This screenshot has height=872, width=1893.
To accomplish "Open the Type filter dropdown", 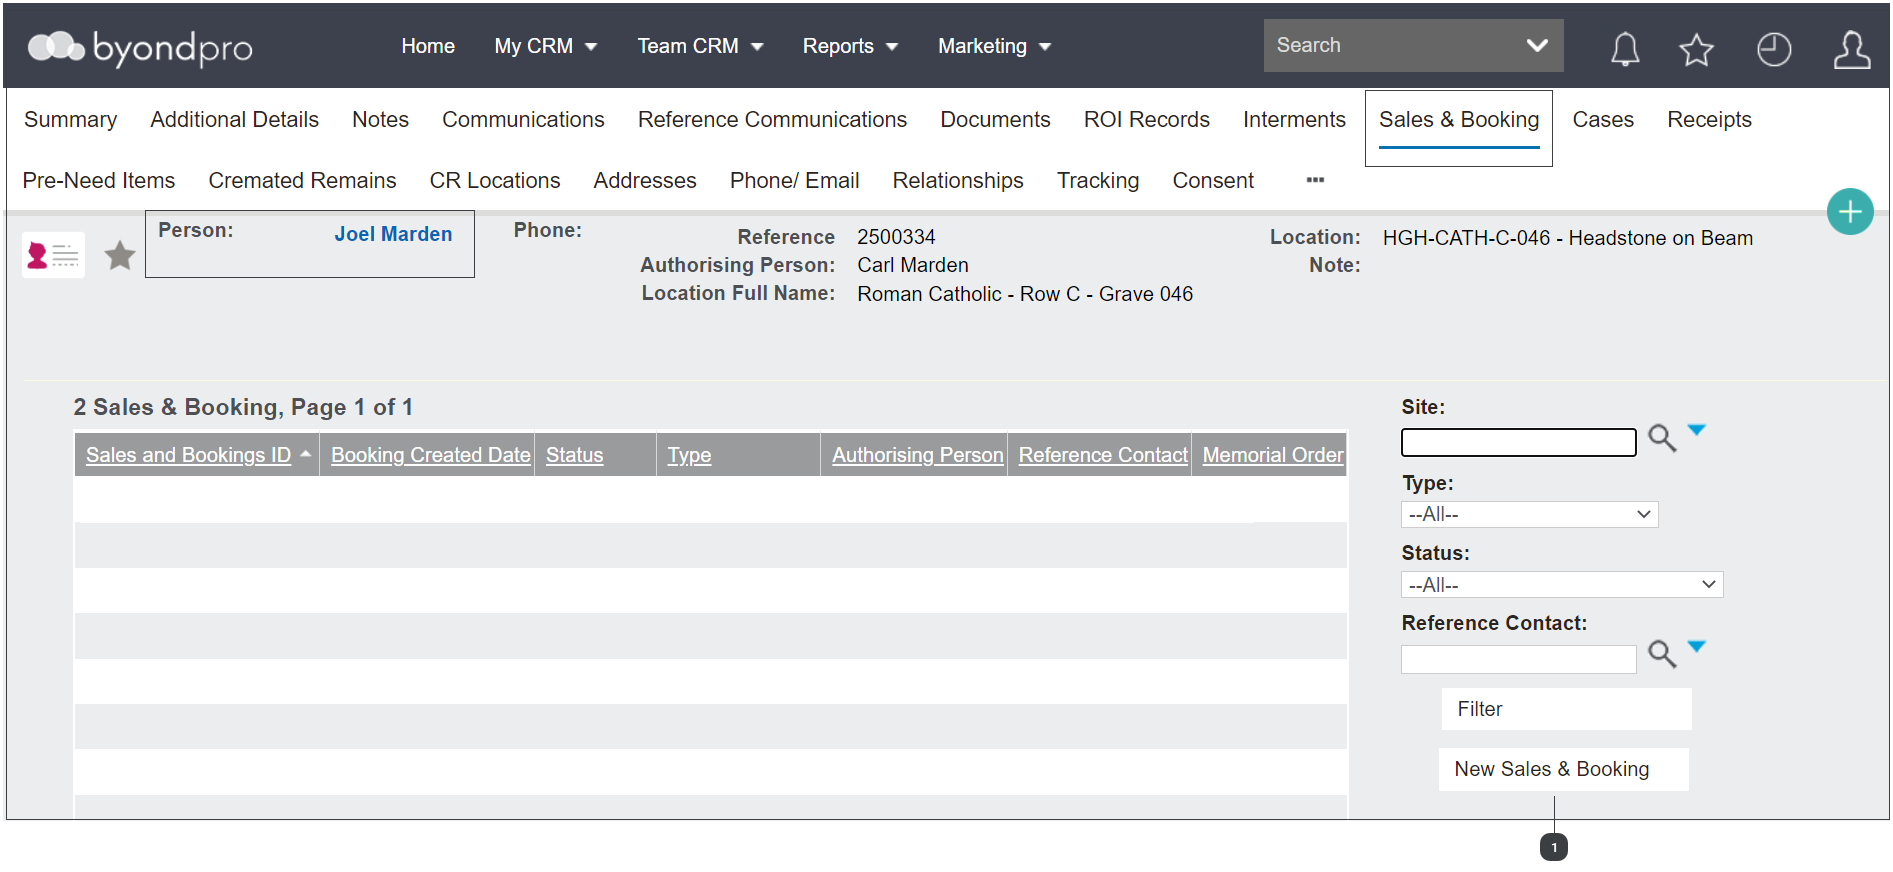I will pos(1529,514).
